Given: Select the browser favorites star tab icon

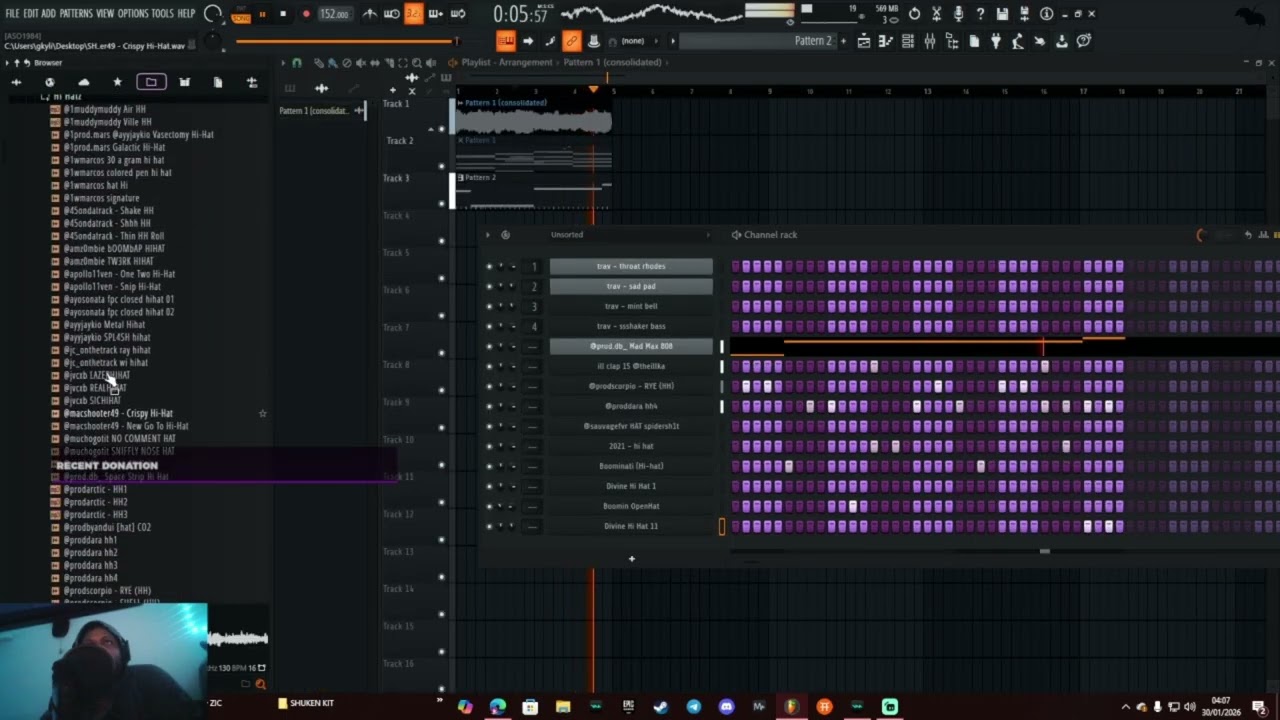Looking at the screenshot, I should tap(117, 82).
